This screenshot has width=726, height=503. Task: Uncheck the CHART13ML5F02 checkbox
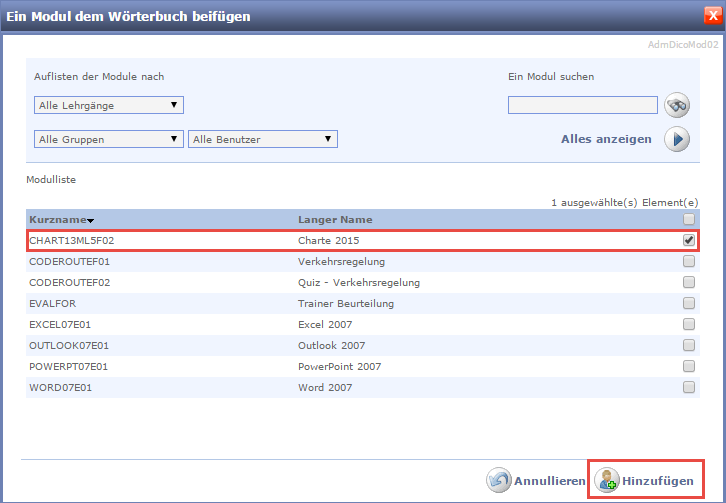pos(688,240)
